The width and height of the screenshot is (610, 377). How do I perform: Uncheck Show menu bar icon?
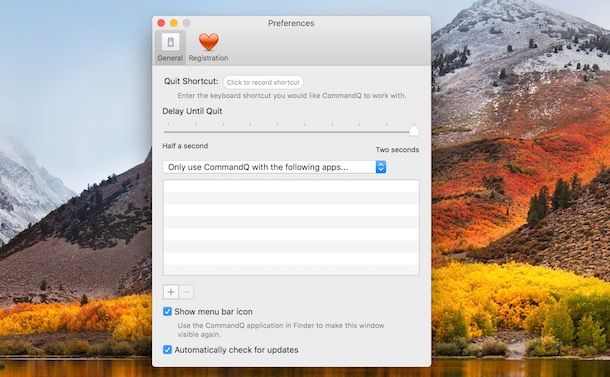tap(167, 312)
